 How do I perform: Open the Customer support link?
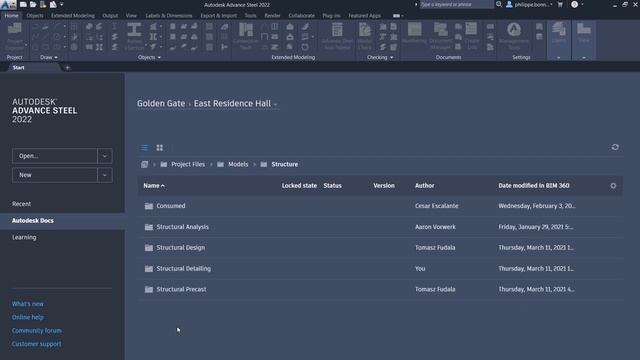[36, 344]
